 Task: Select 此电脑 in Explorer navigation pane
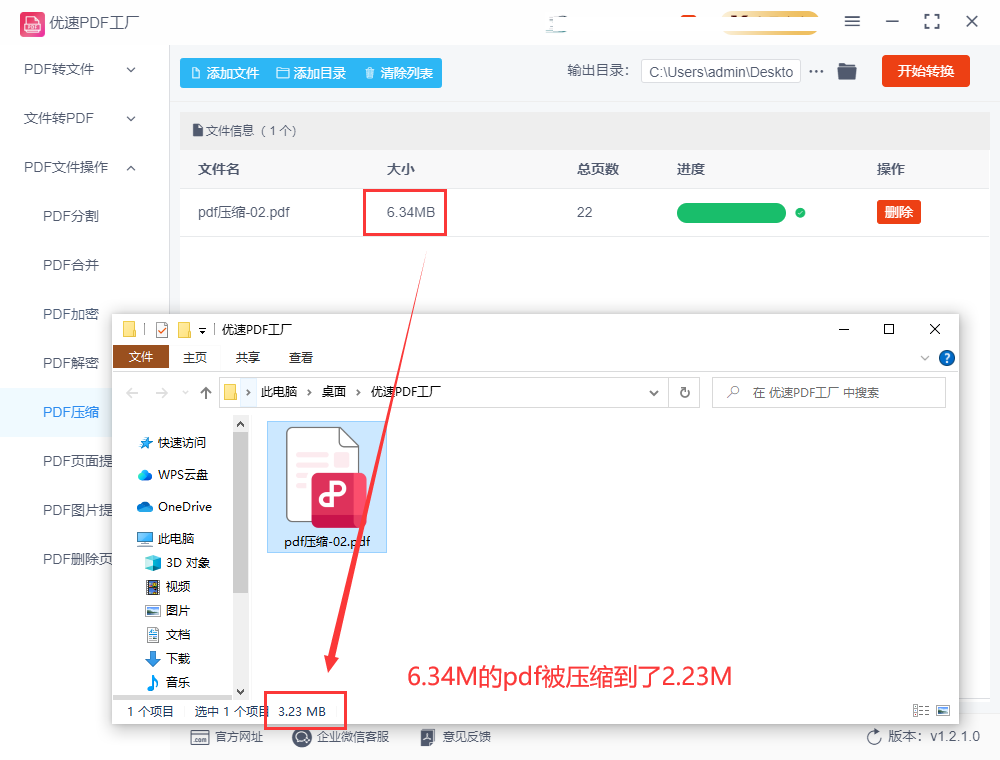point(166,539)
